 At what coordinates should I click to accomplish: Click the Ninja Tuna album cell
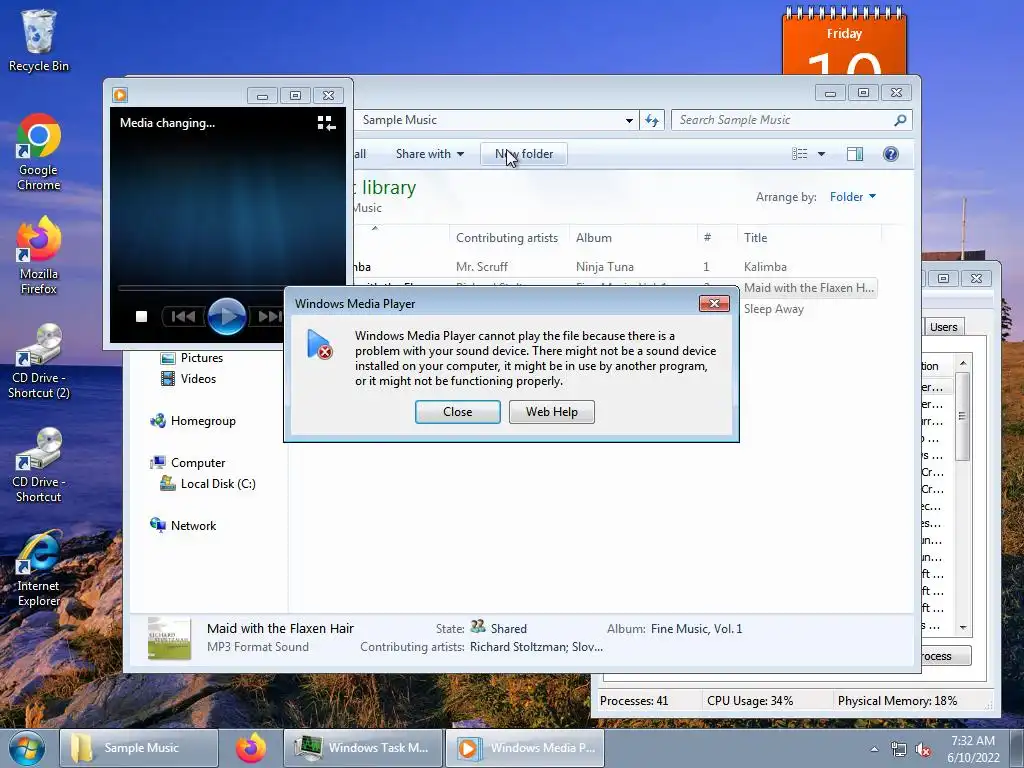605,267
